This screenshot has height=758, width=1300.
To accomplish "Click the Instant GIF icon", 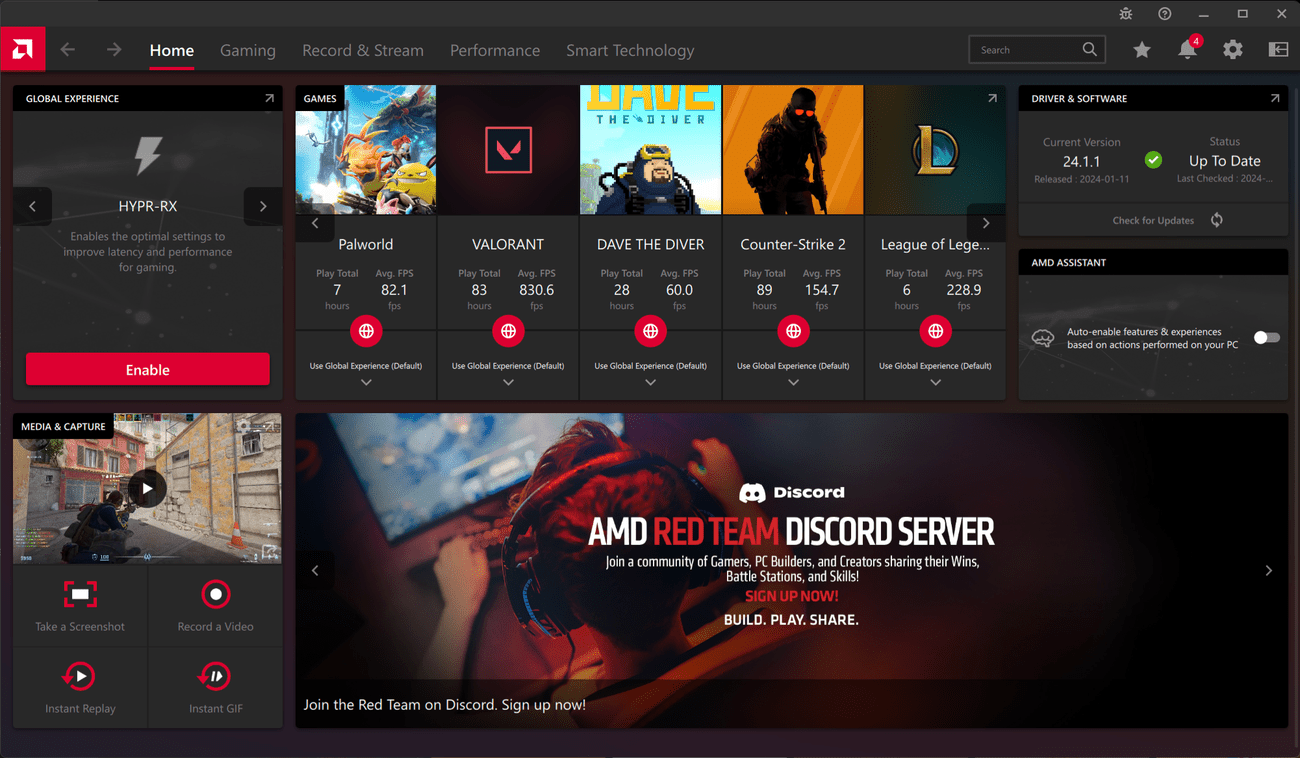I will point(215,677).
